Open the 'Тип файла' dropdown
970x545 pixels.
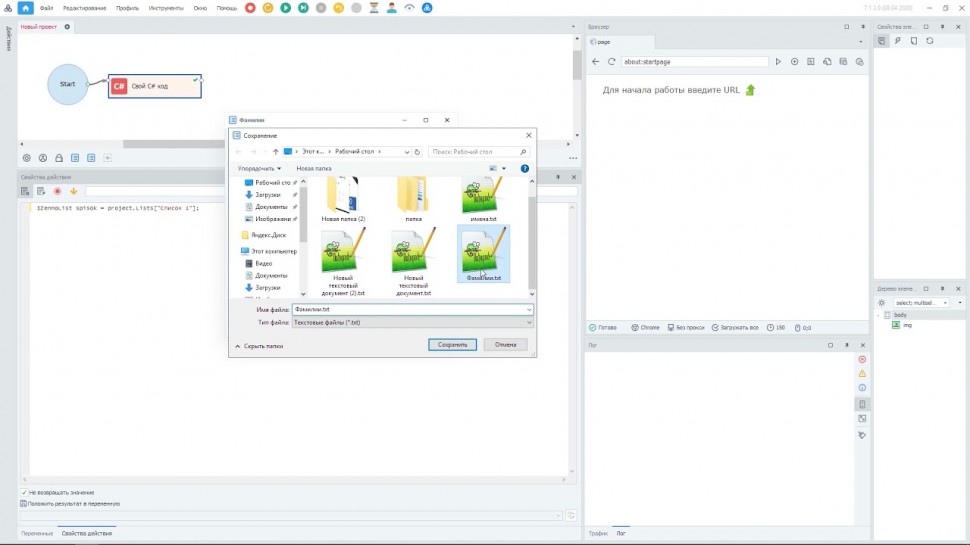tap(412, 323)
